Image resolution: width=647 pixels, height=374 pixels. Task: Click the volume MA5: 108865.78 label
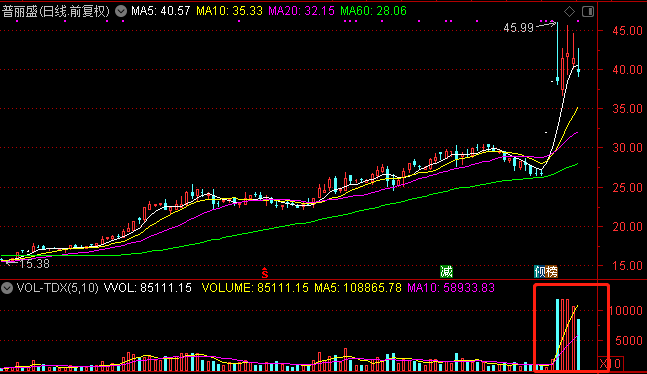coord(358,288)
